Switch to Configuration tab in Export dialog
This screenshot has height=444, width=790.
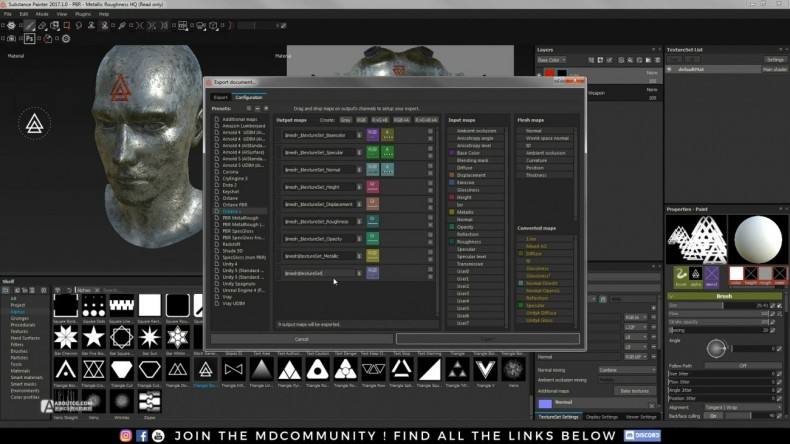point(249,97)
